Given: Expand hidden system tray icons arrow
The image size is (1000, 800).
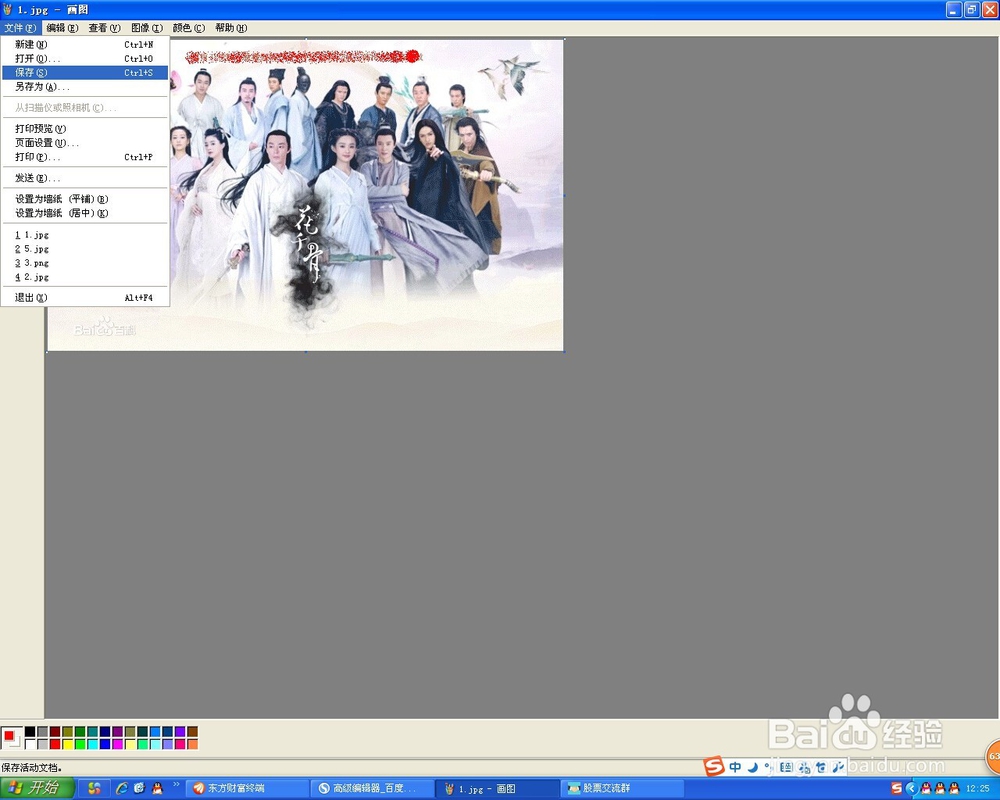Looking at the screenshot, I should pos(911,789).
